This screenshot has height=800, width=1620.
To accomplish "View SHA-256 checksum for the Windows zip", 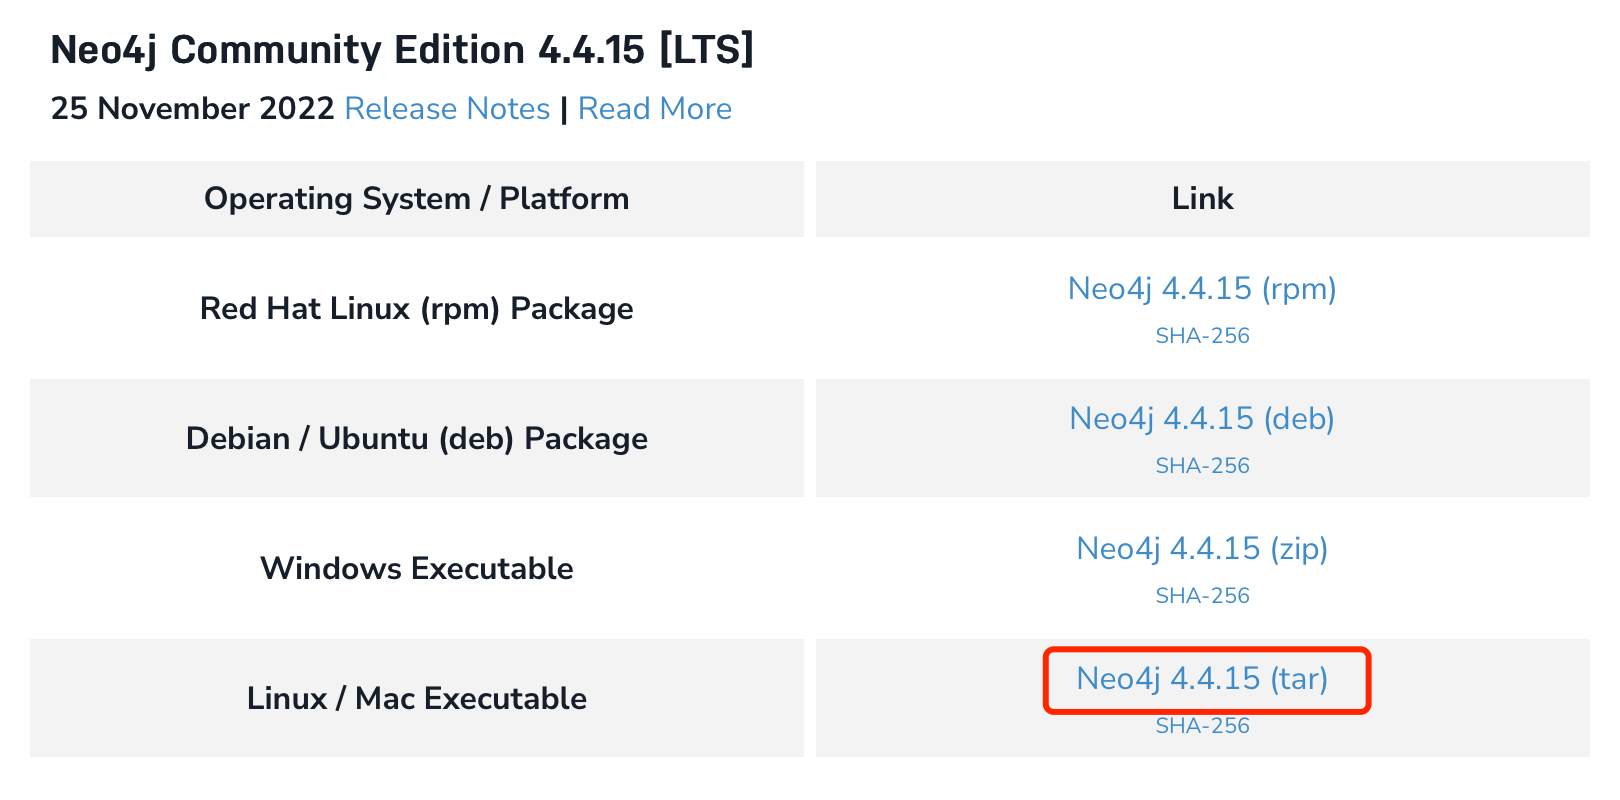I will [1201, 596].
